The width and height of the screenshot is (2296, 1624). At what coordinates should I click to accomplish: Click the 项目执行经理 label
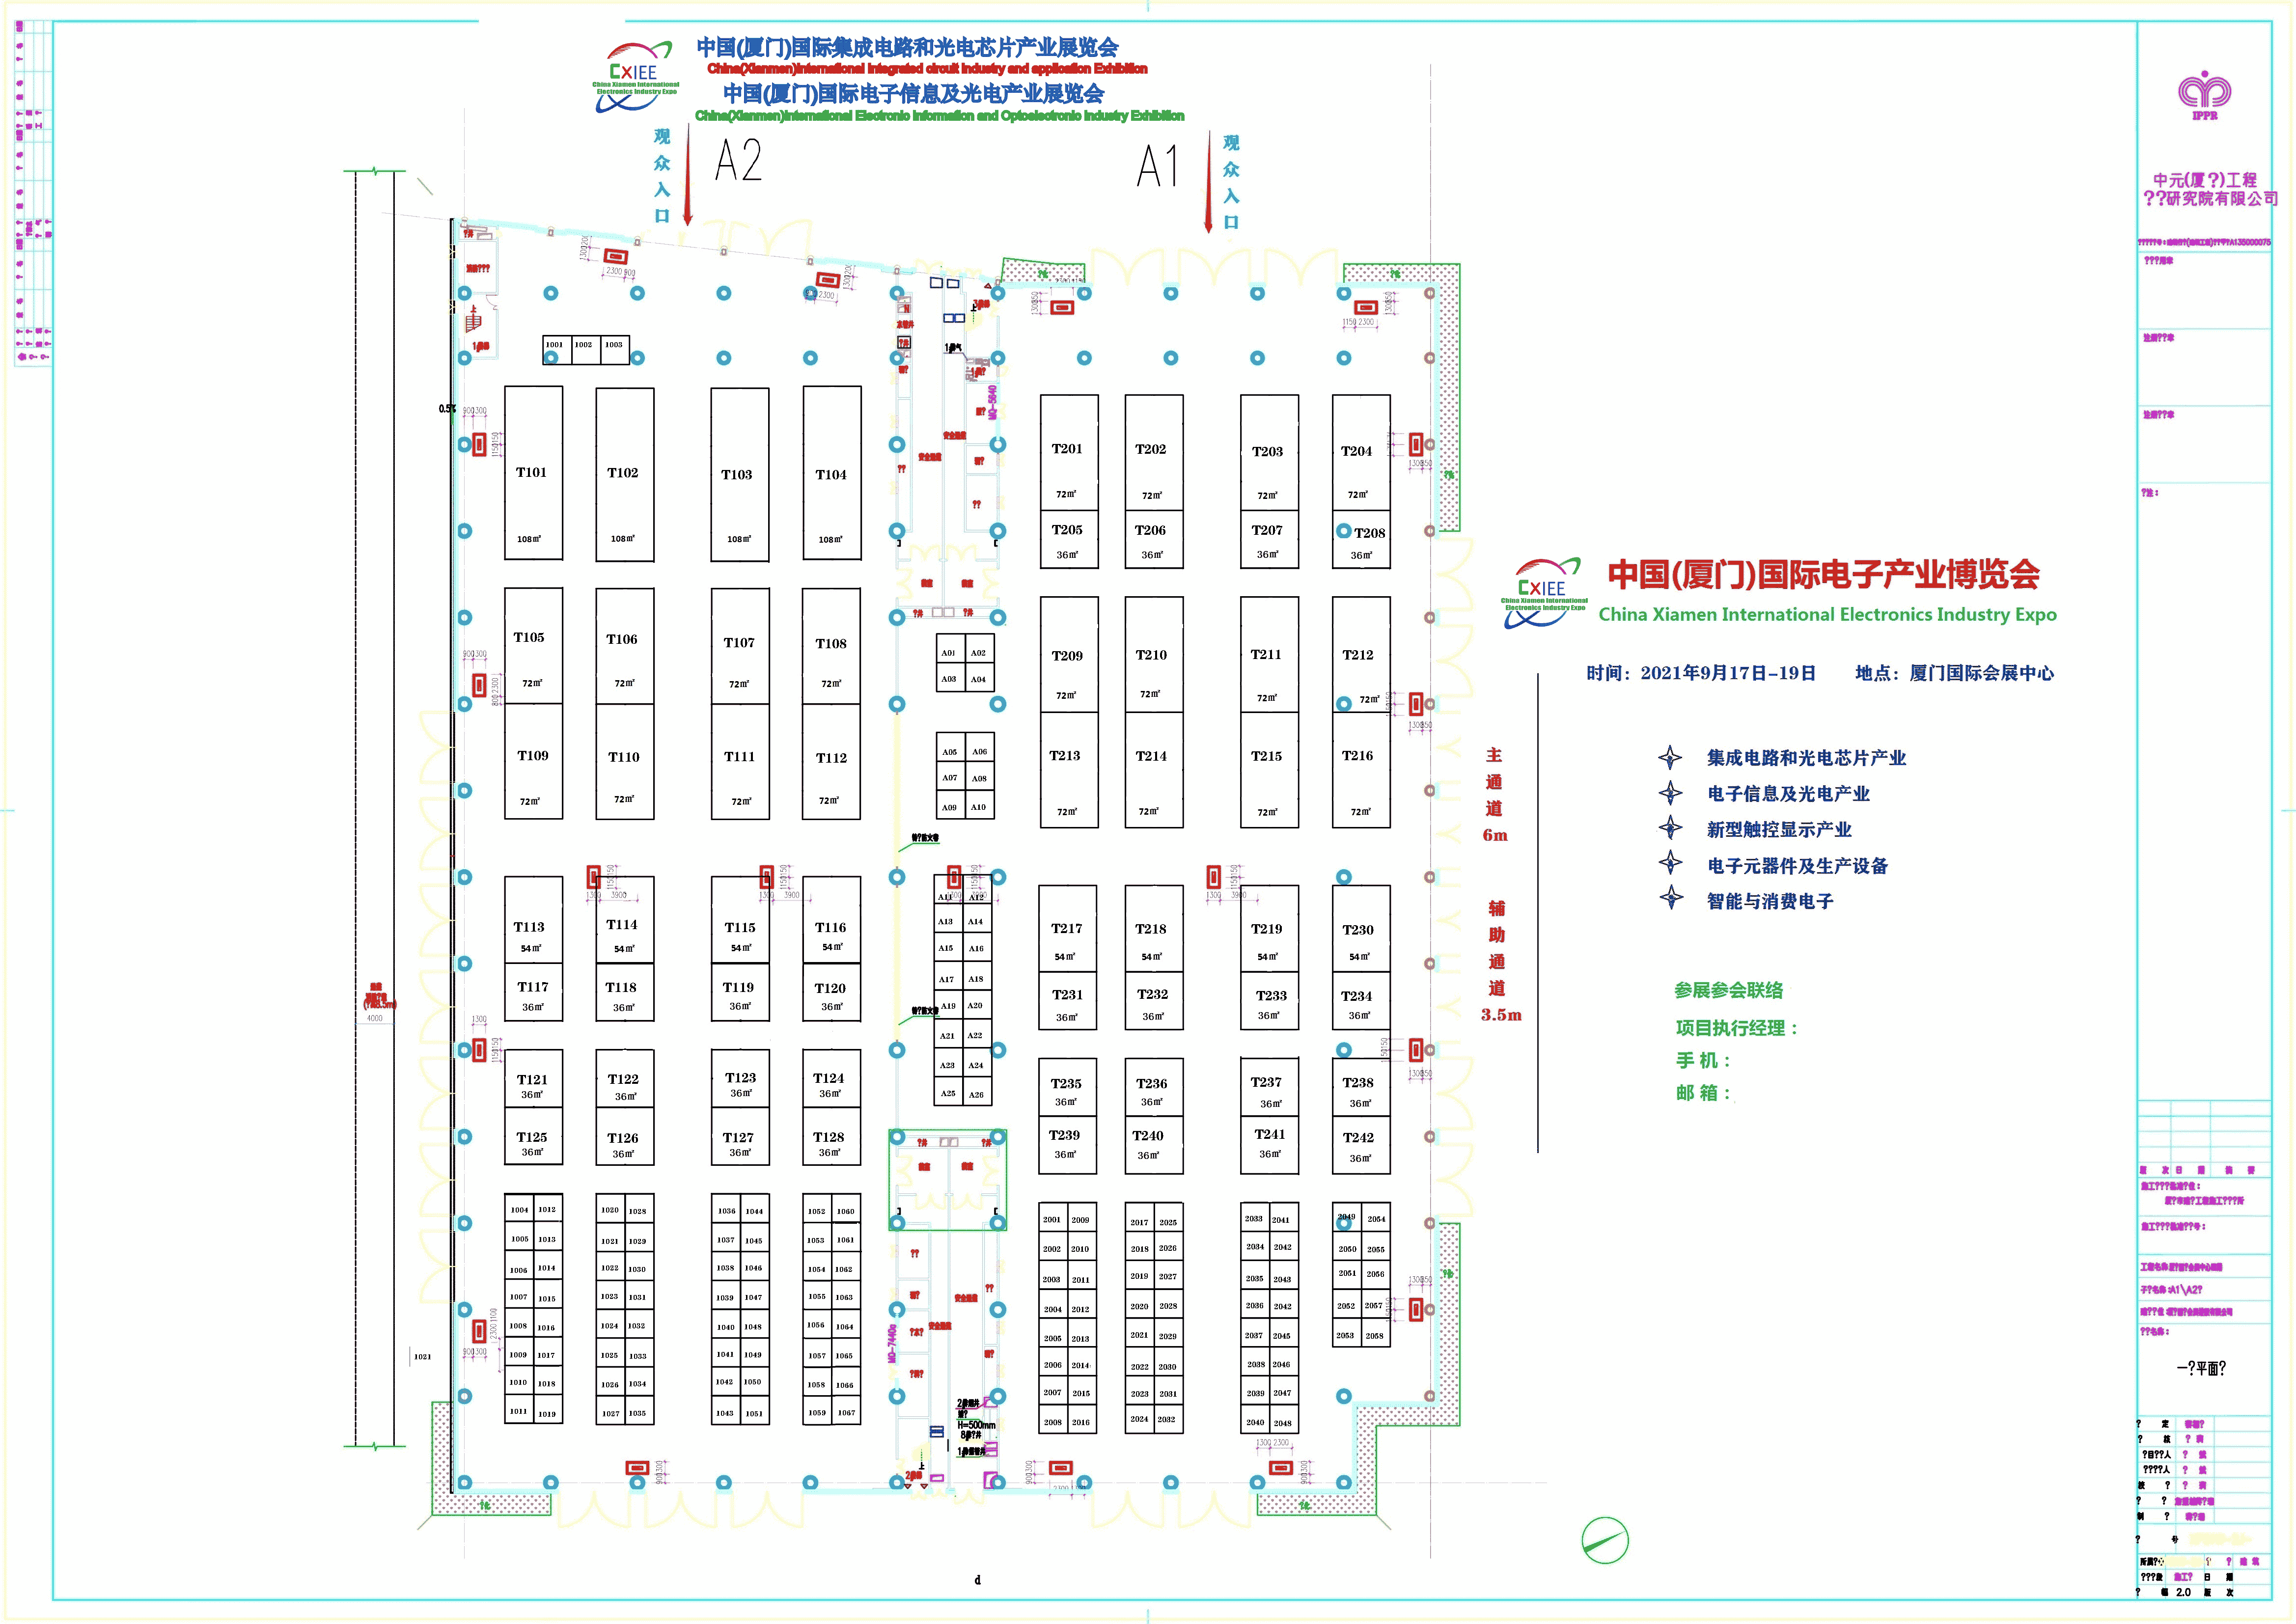coord(1736,1027)
